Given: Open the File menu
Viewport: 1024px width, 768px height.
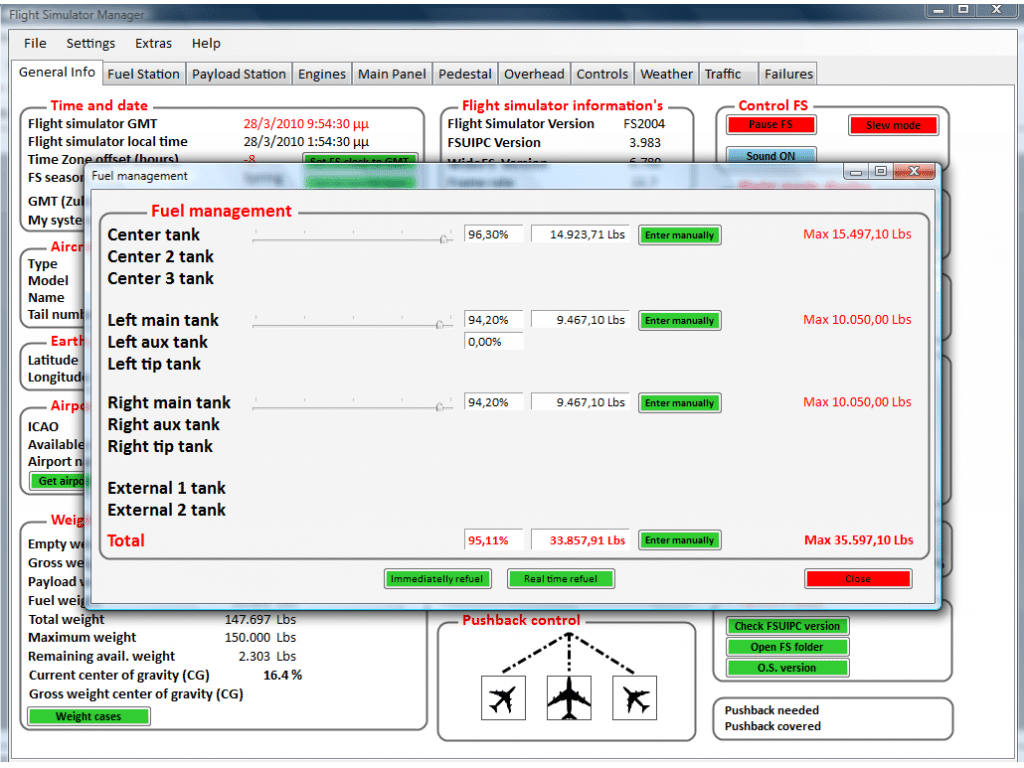Looking at the screenshot, I should 35,44.
